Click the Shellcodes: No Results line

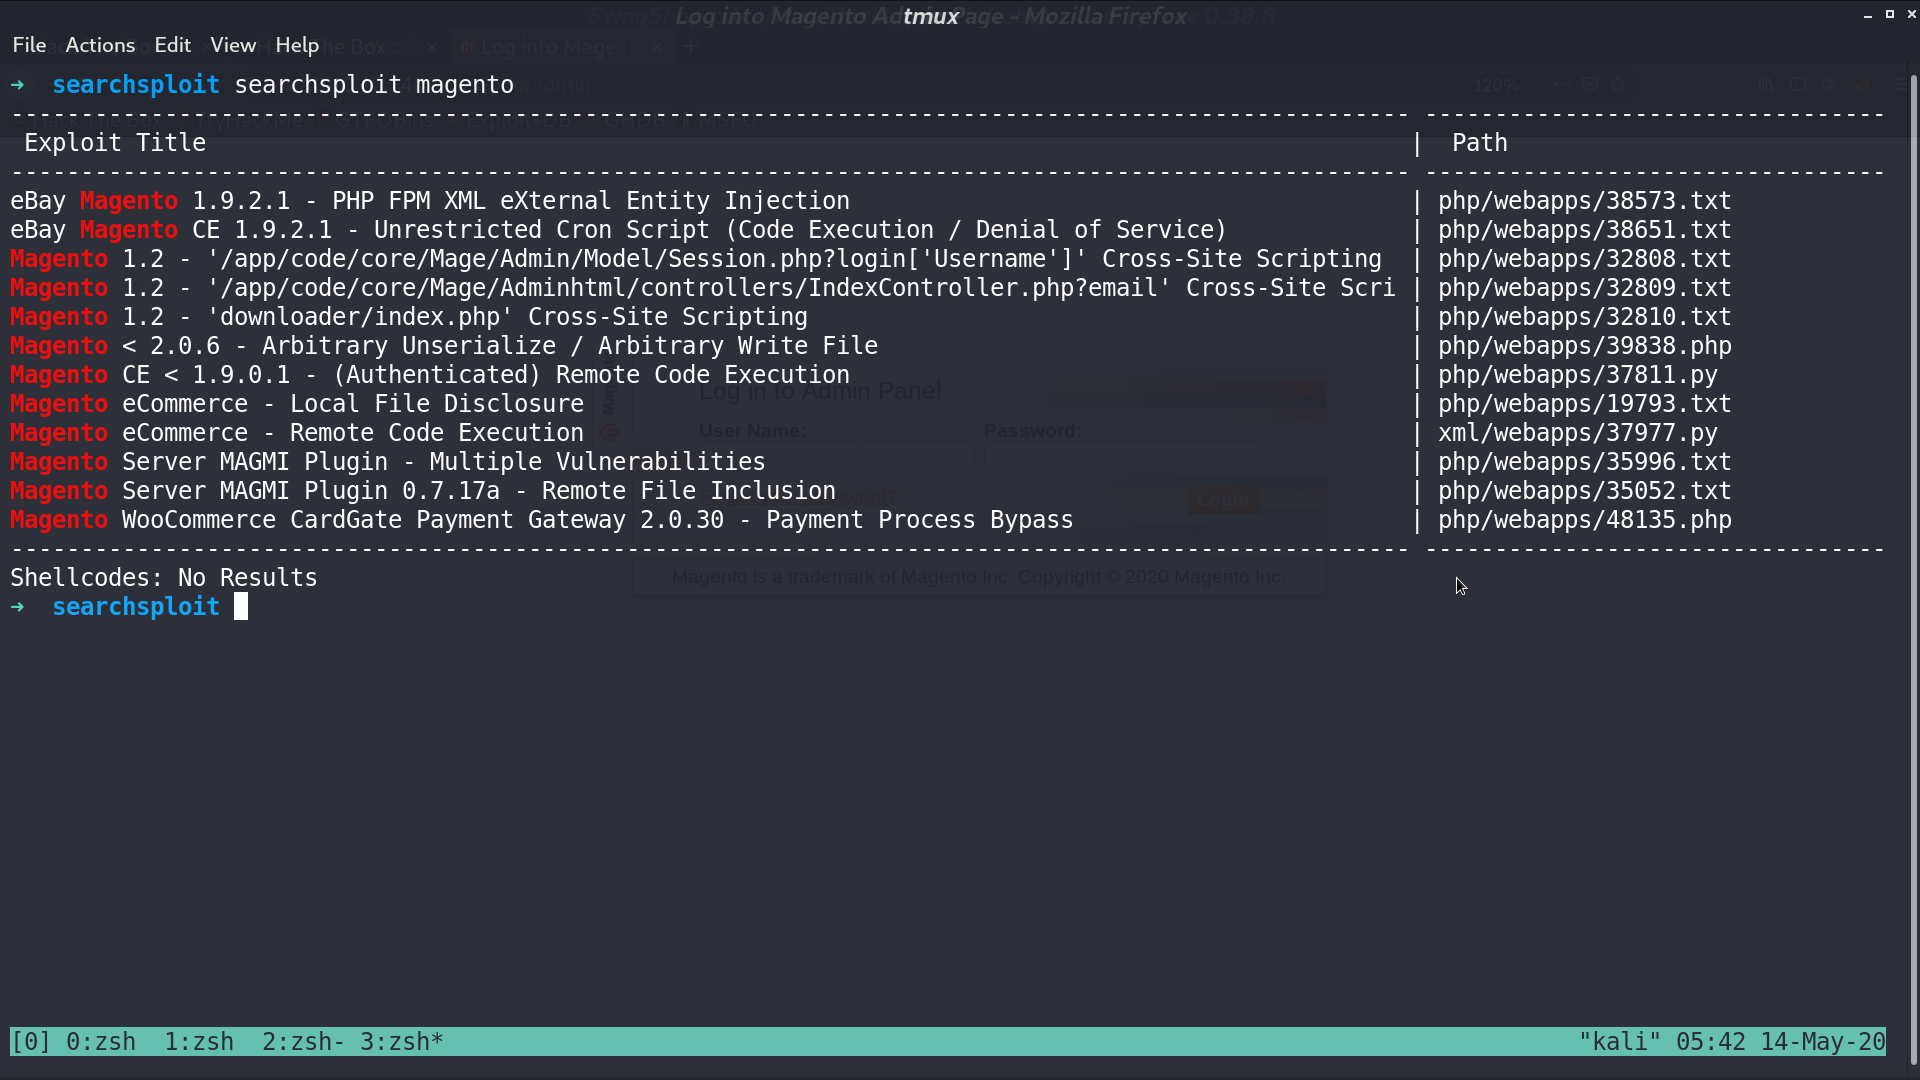pos(164,578)
